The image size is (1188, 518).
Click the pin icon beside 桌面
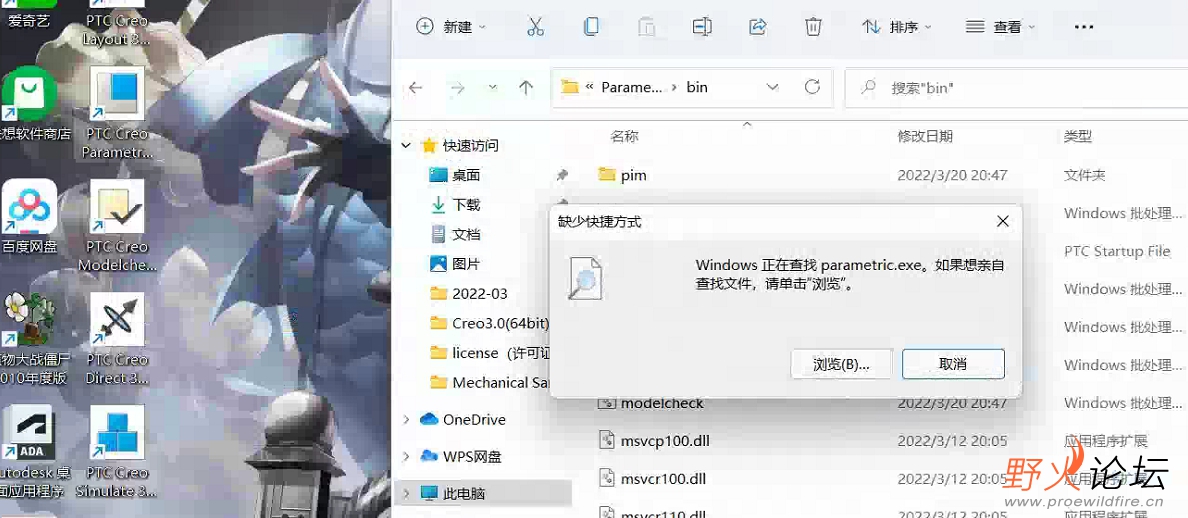pyautogui.click(x=562, y=175)
